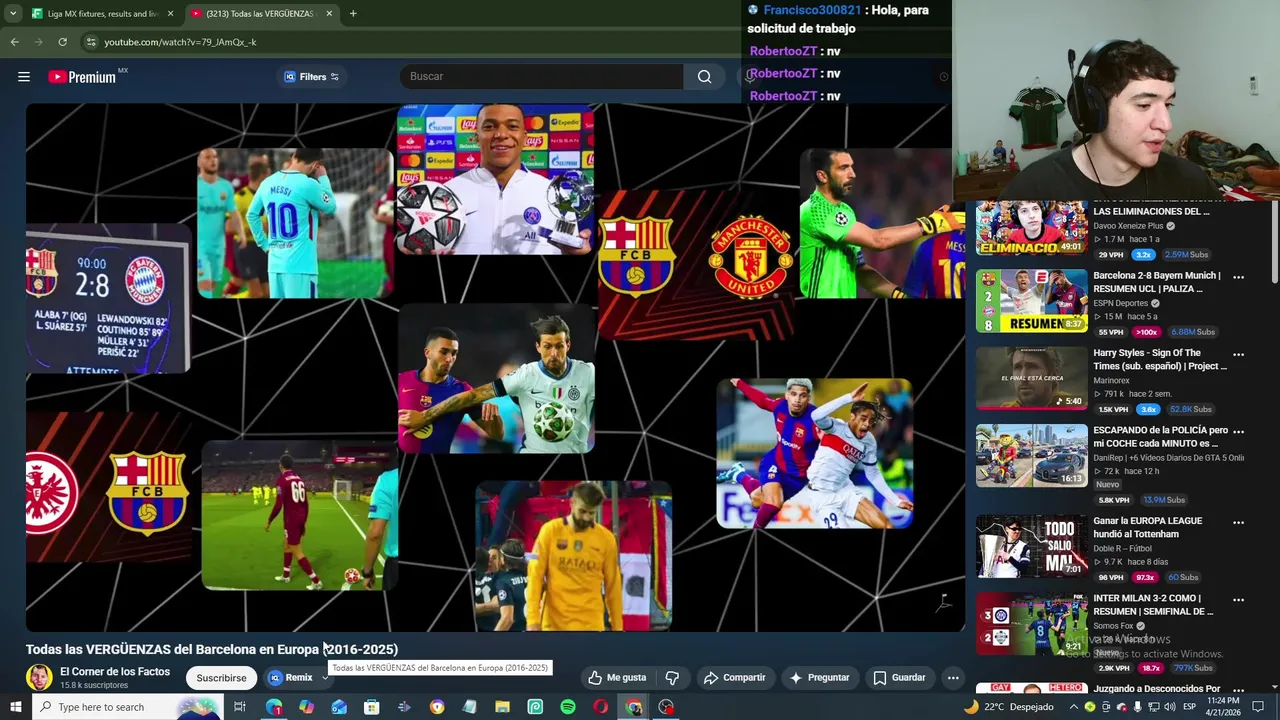1280x720 pixels.
Task: Focus the Buscar search field
Action: point(542,77)
